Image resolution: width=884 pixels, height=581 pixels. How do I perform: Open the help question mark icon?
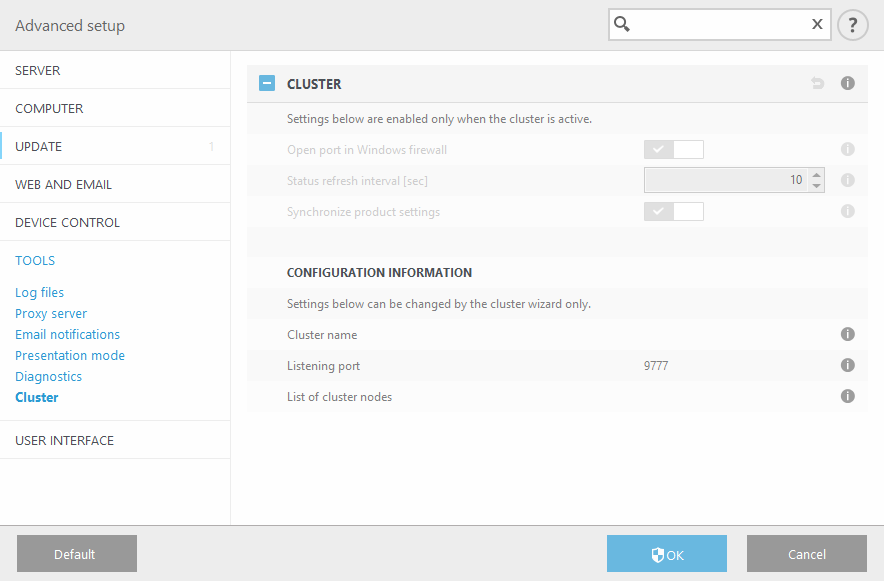(x=852, y=24)
